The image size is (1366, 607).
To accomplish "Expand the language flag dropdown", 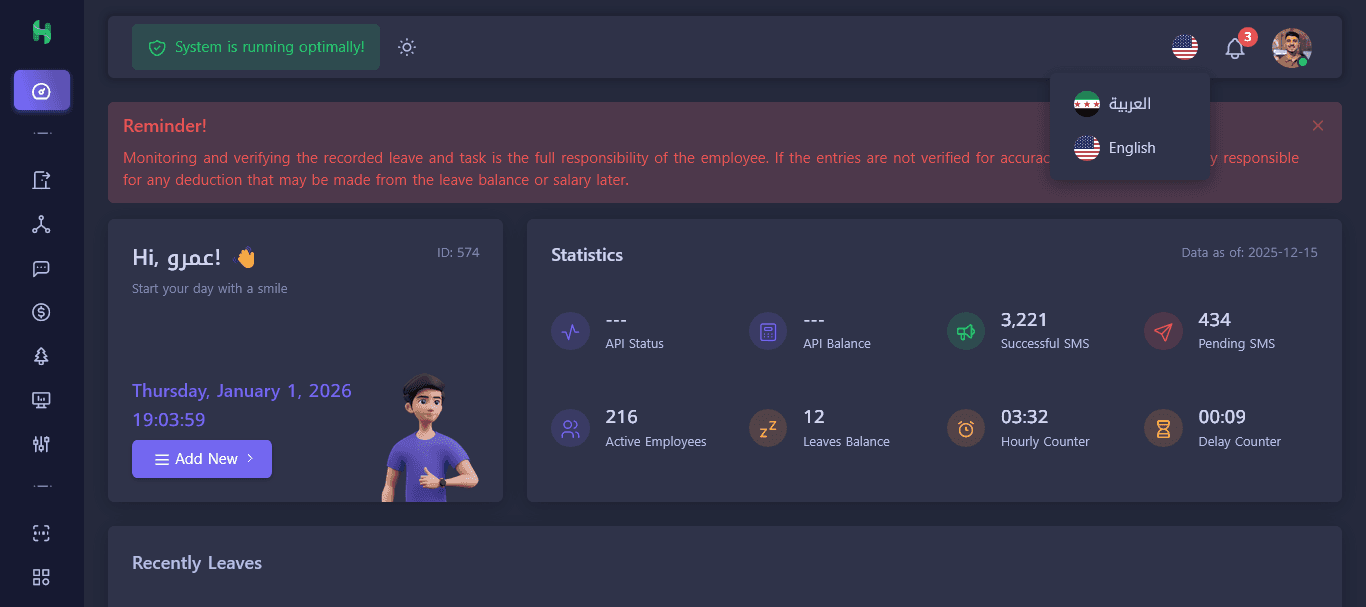I will 1185,47.
